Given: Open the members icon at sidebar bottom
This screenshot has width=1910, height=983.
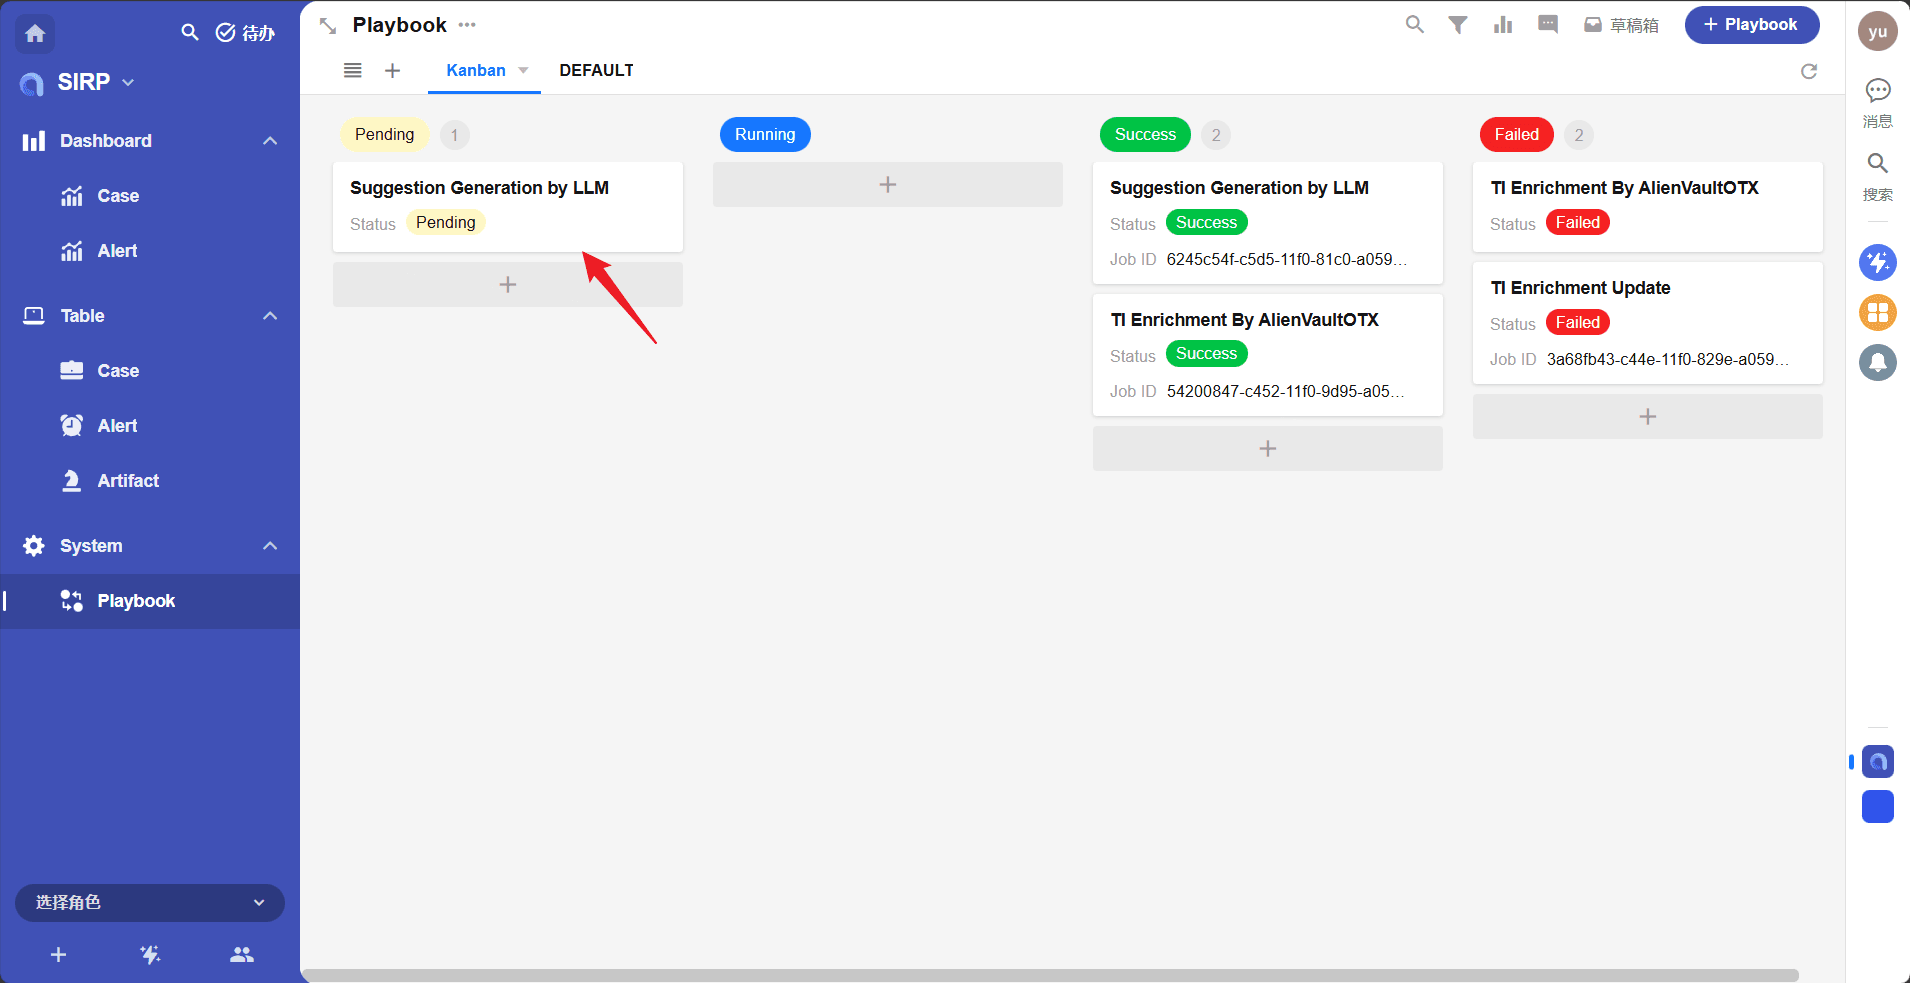Looking at the screenshot, I should tap(241, 955).
